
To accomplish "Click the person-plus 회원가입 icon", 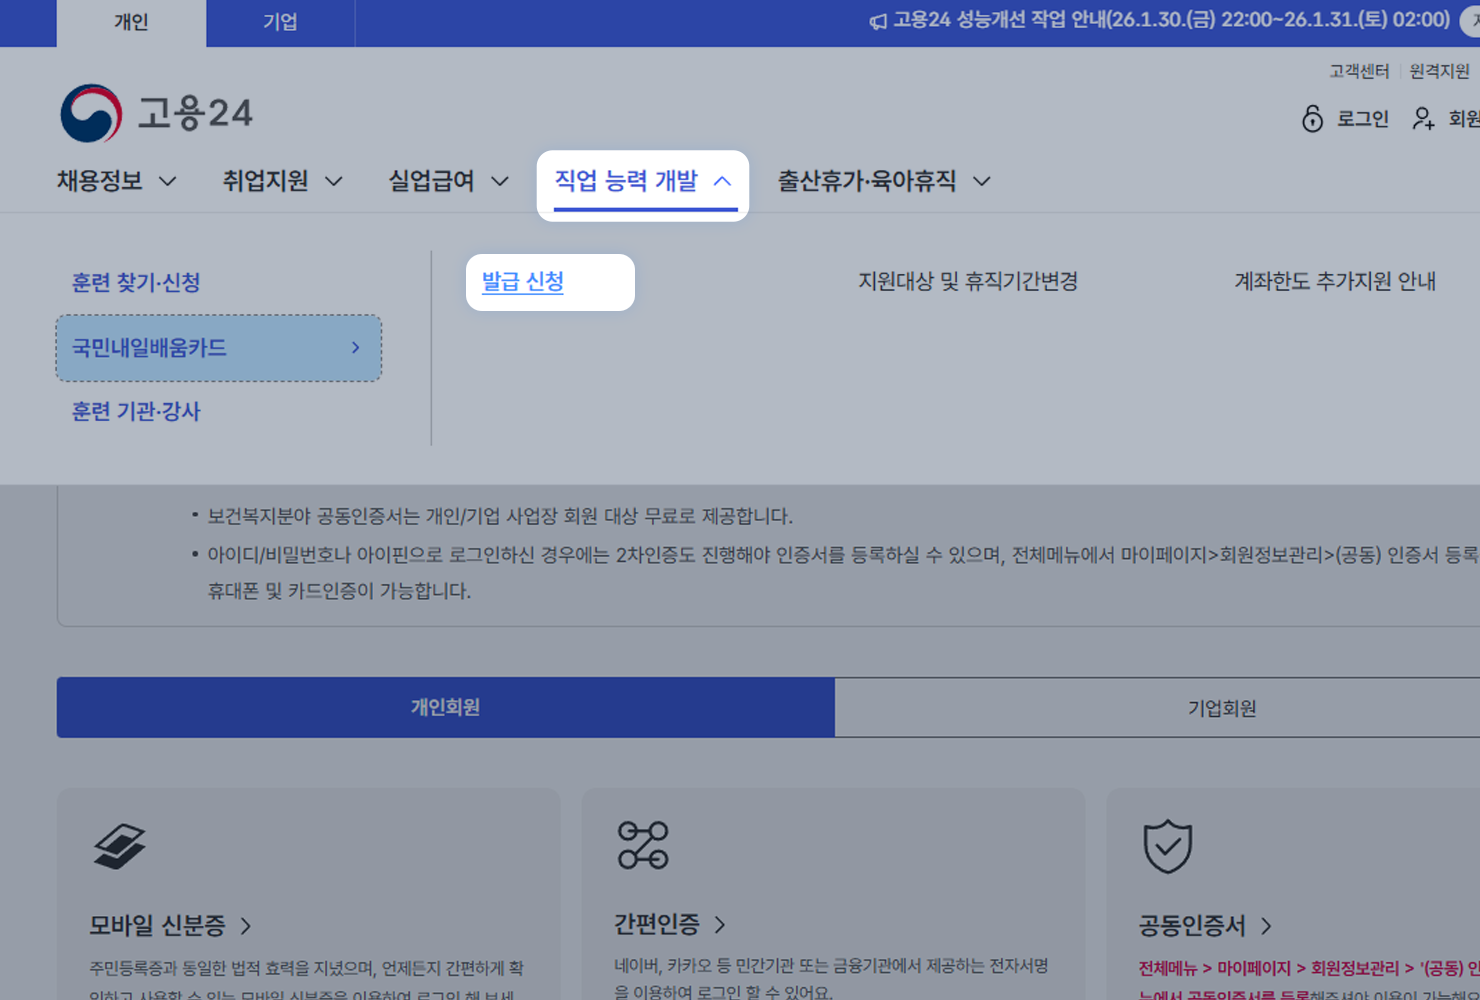I will pyautogui.click(x=1422, y=120).
